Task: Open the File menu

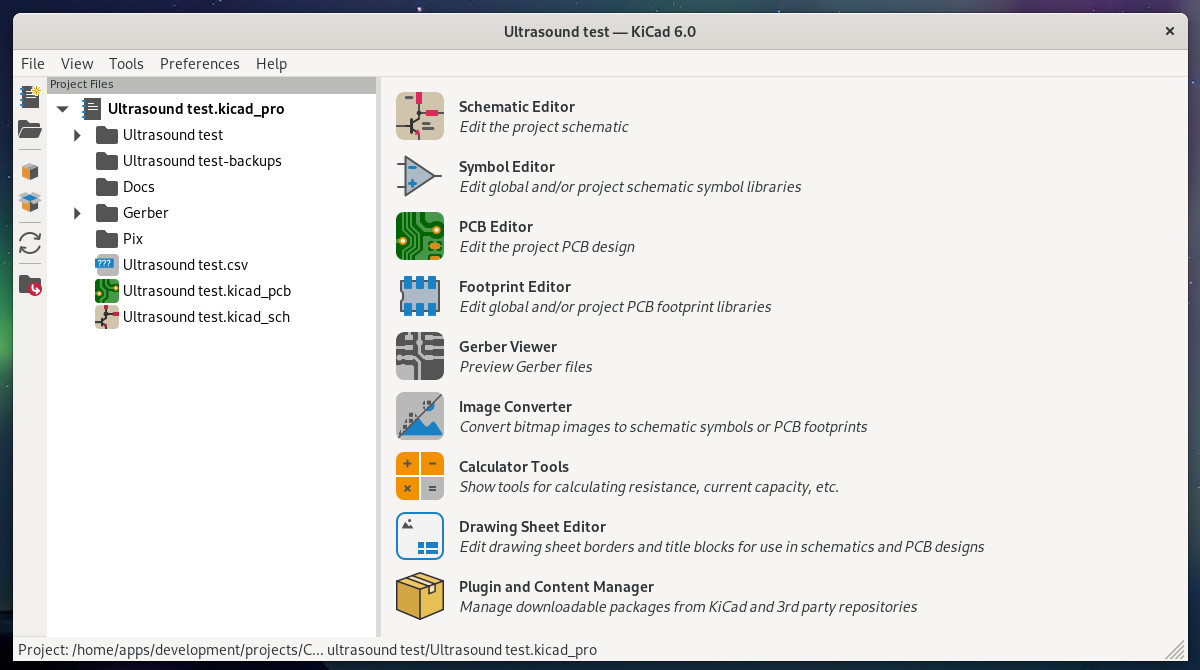Action: coord(33,63)
